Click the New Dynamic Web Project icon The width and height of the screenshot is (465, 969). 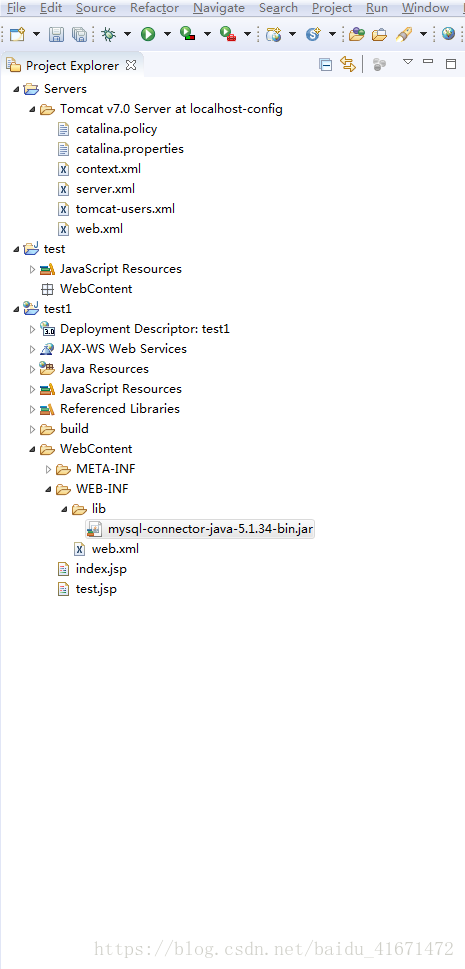tap(273, 34)
